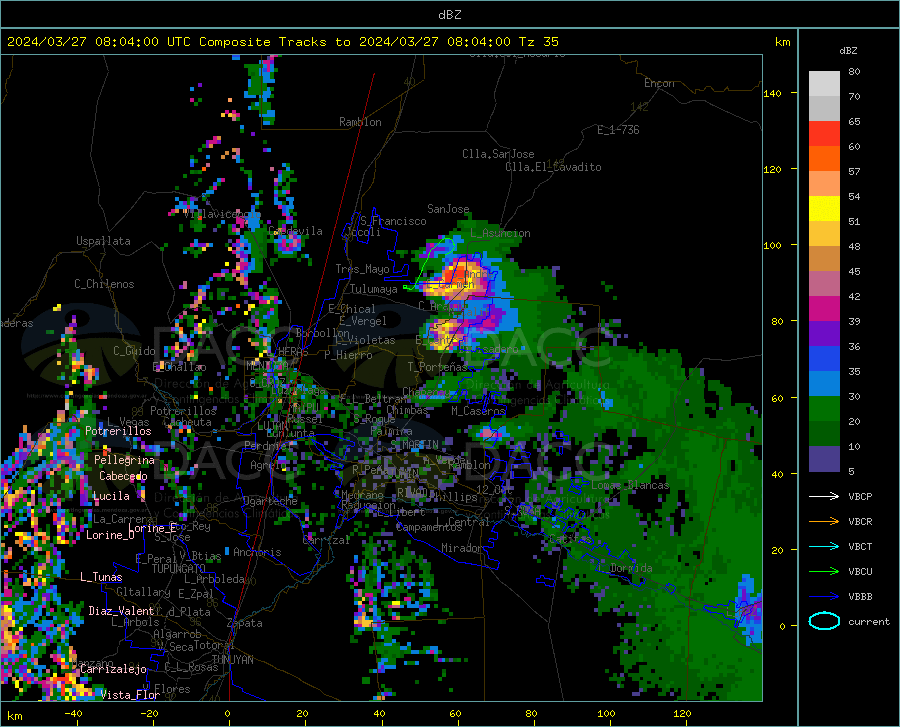Click the 'Diaz_Valent' map label

121,611
